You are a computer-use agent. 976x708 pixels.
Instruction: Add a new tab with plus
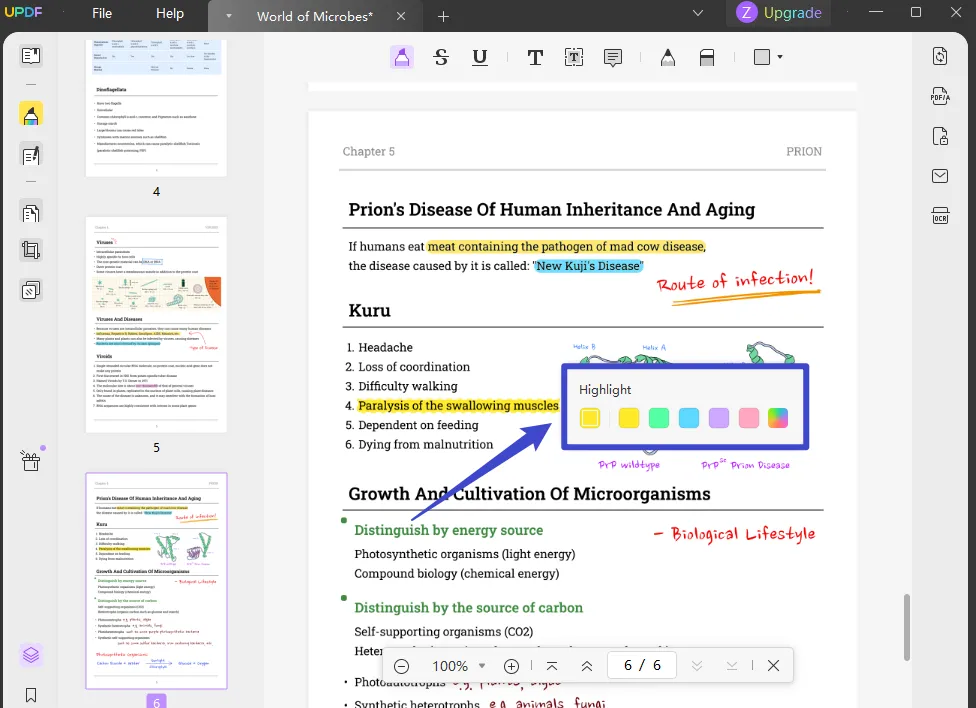pos(443,17)
